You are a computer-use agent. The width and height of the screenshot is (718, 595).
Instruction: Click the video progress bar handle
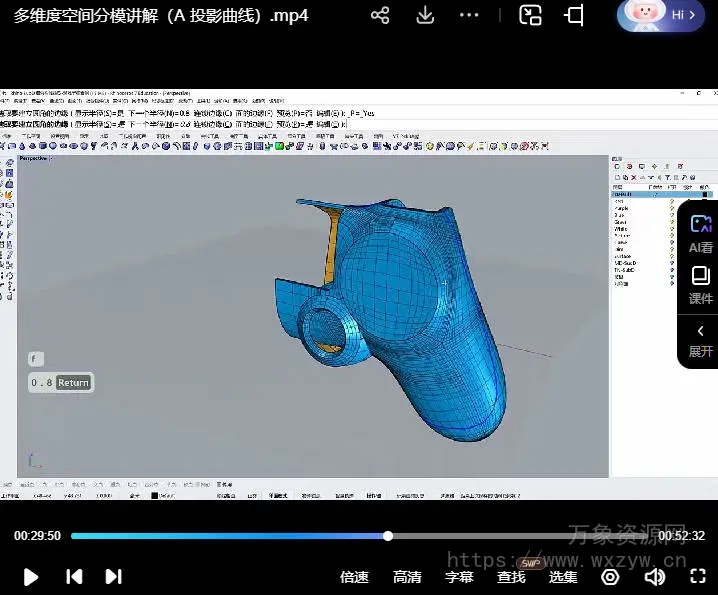[x=388, y=536]
